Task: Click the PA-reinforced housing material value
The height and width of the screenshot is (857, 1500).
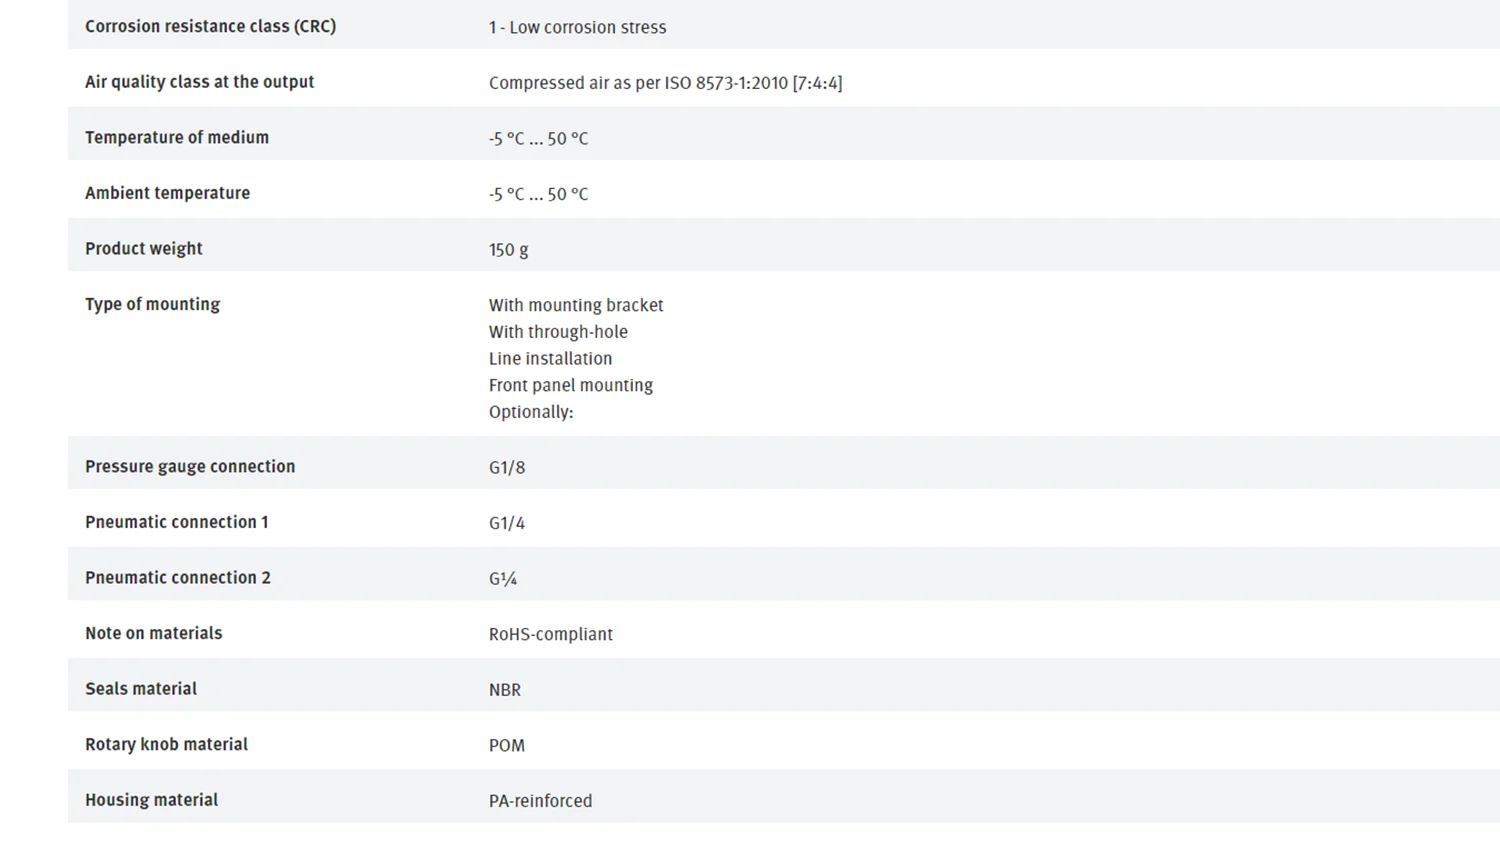Action: pos(540,801)
